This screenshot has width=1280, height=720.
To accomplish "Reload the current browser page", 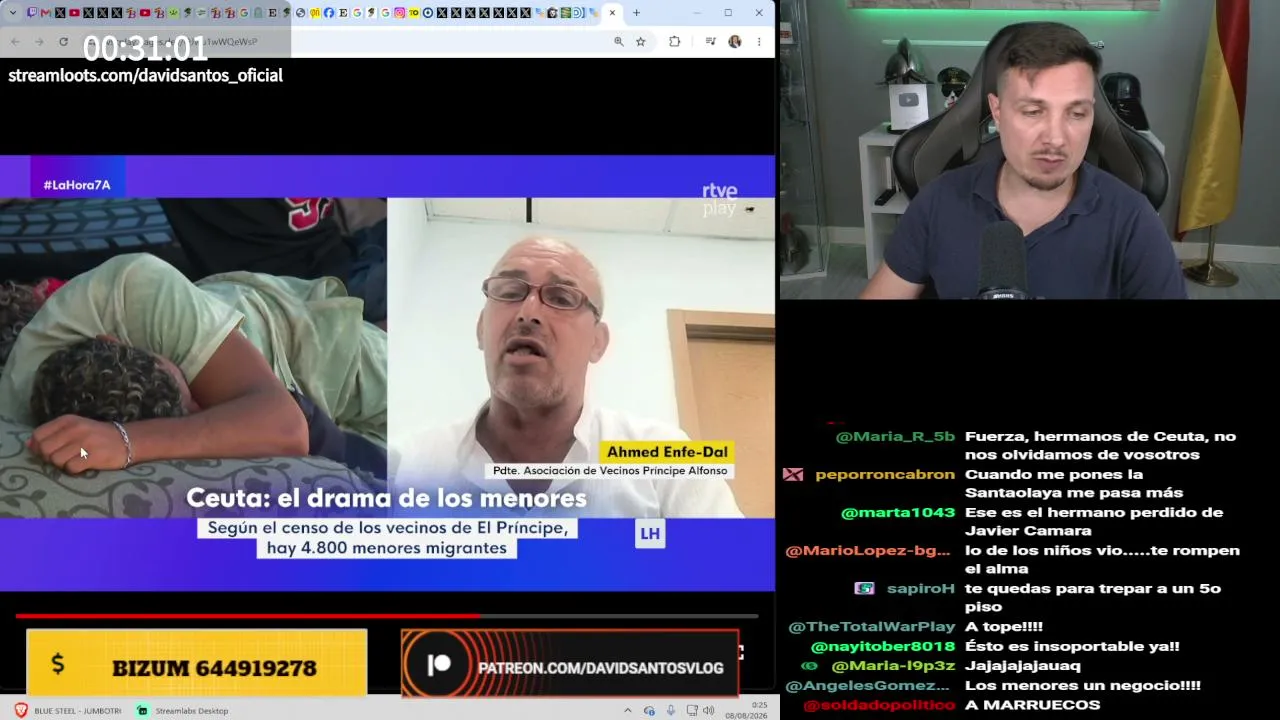I will point(63,42).
